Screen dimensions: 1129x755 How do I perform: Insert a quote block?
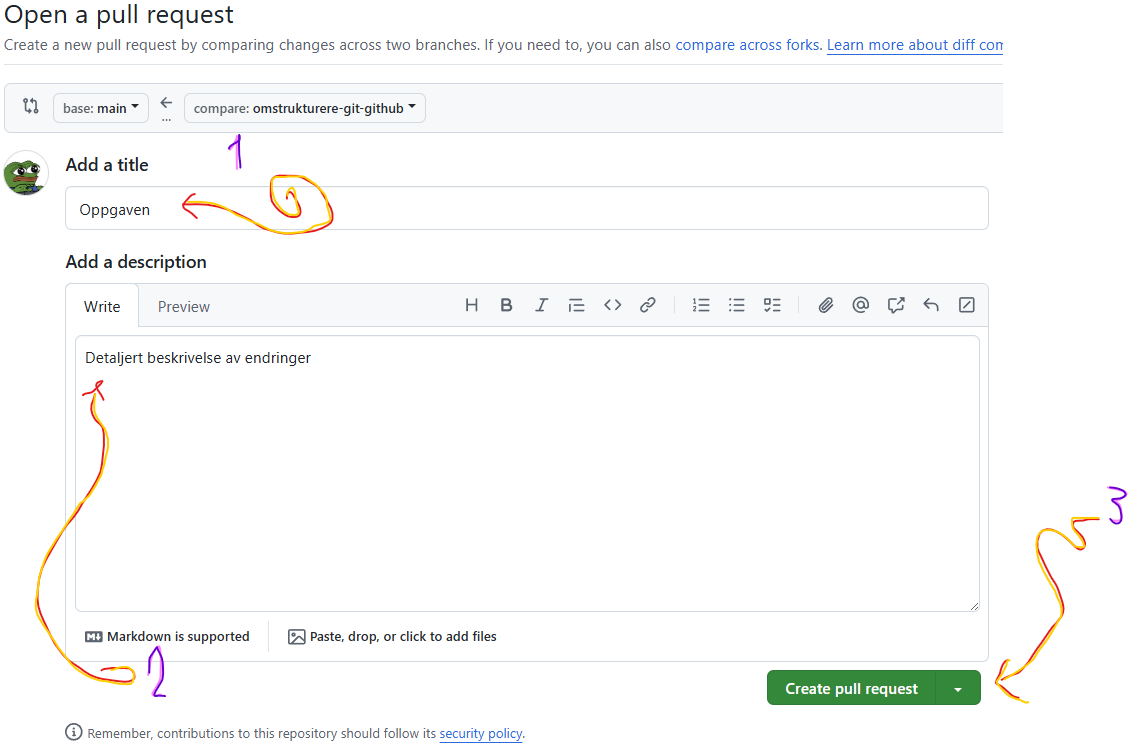[x=576, y=306]
